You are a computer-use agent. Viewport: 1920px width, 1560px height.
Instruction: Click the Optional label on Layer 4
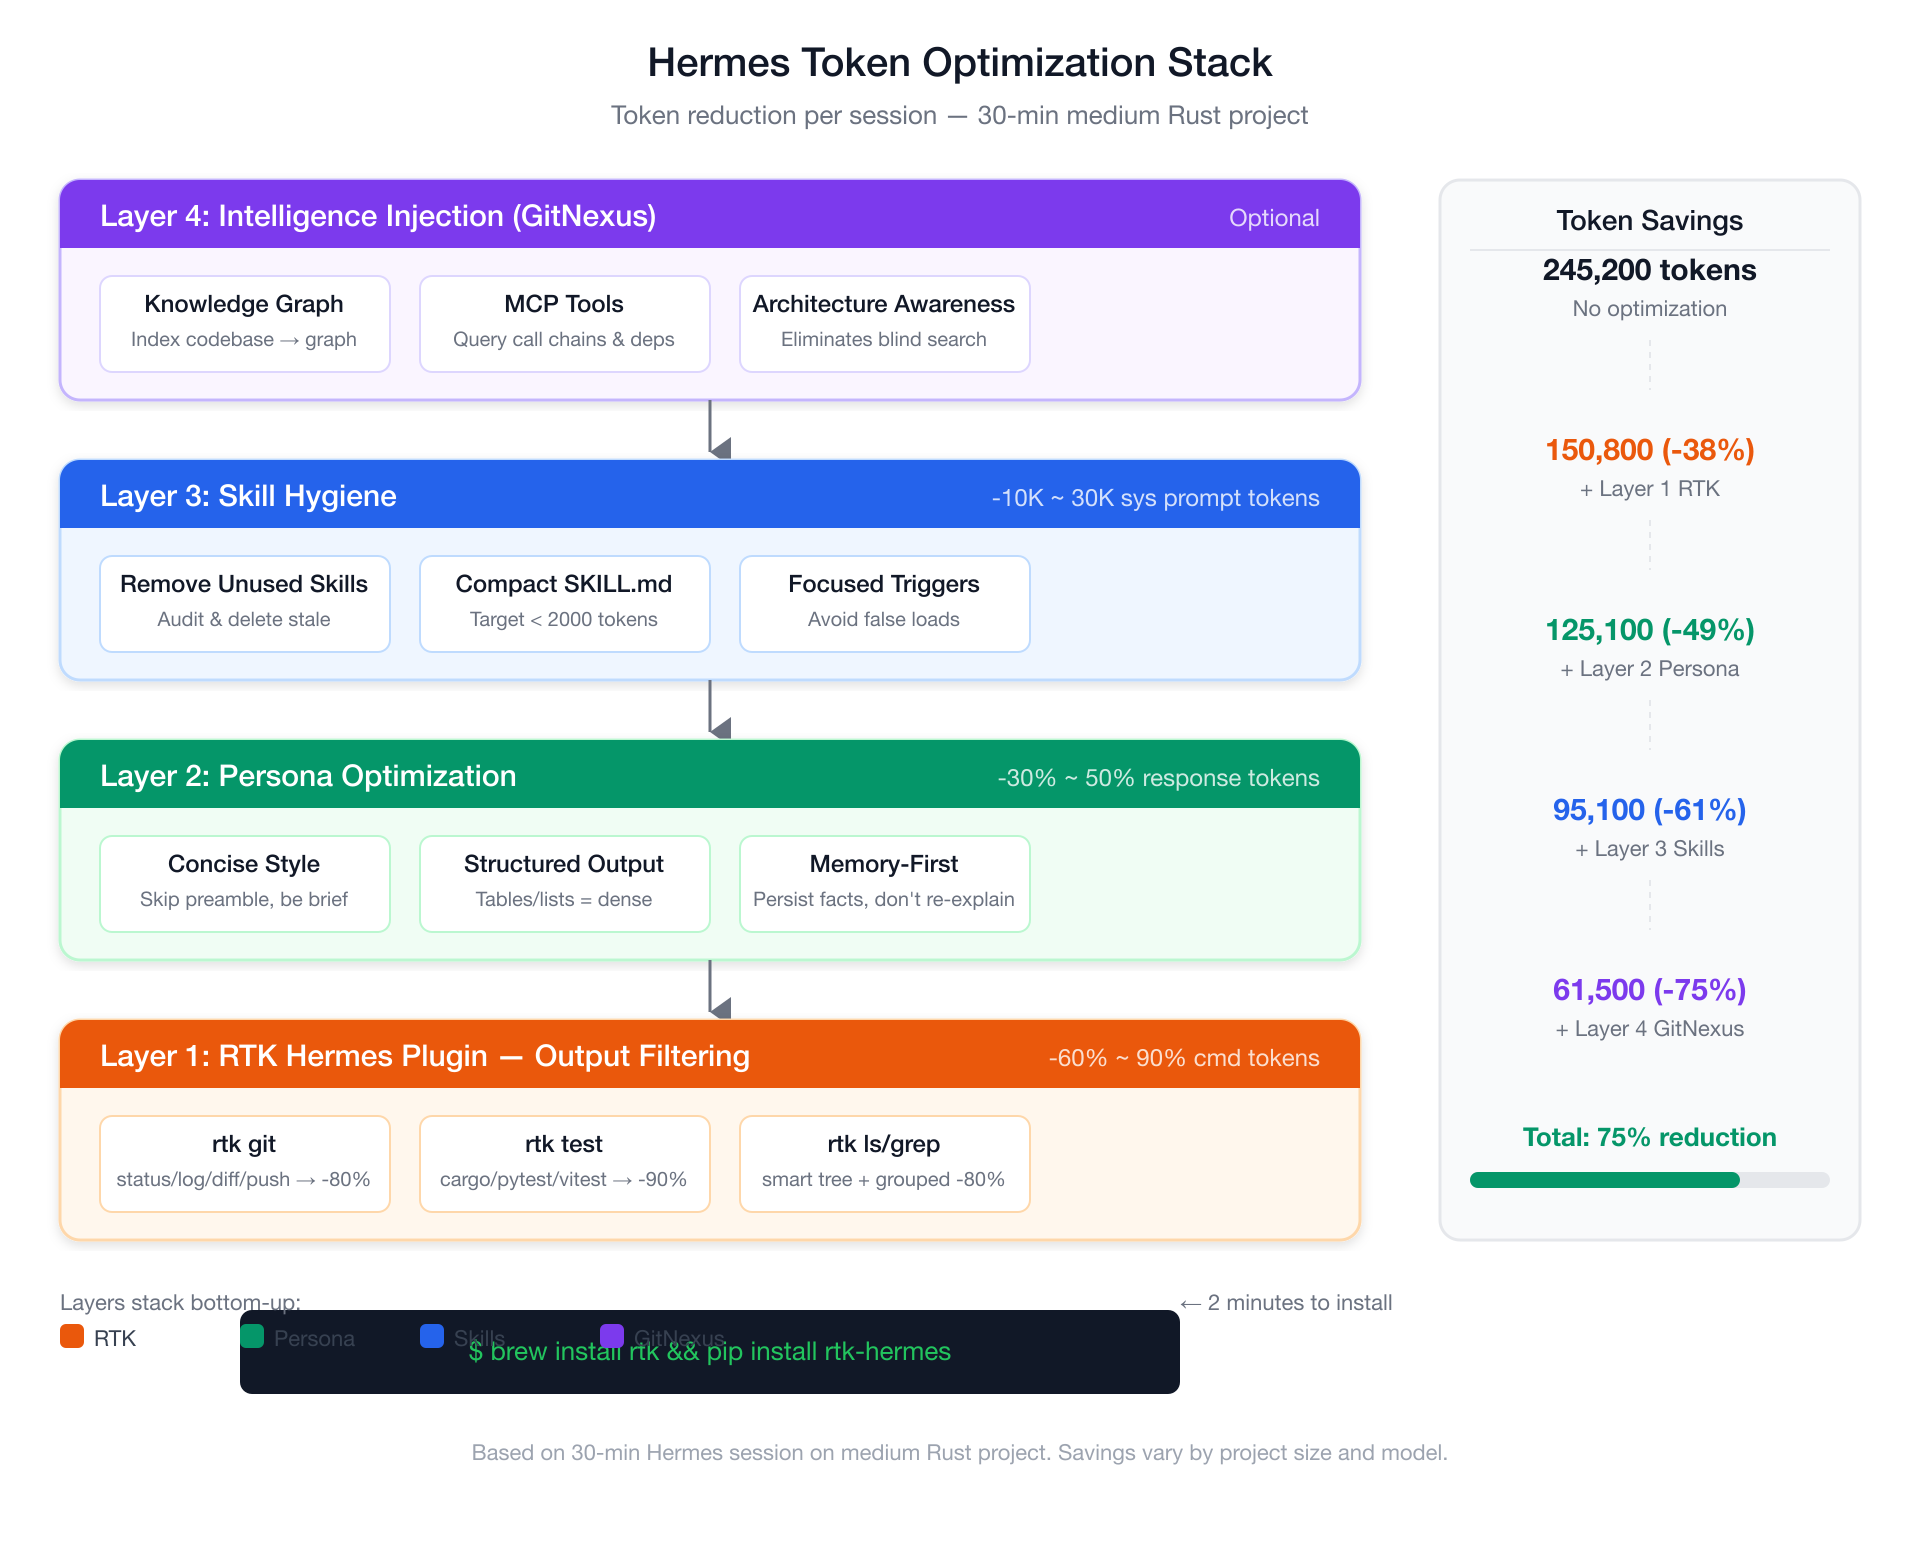point(1274,218)
